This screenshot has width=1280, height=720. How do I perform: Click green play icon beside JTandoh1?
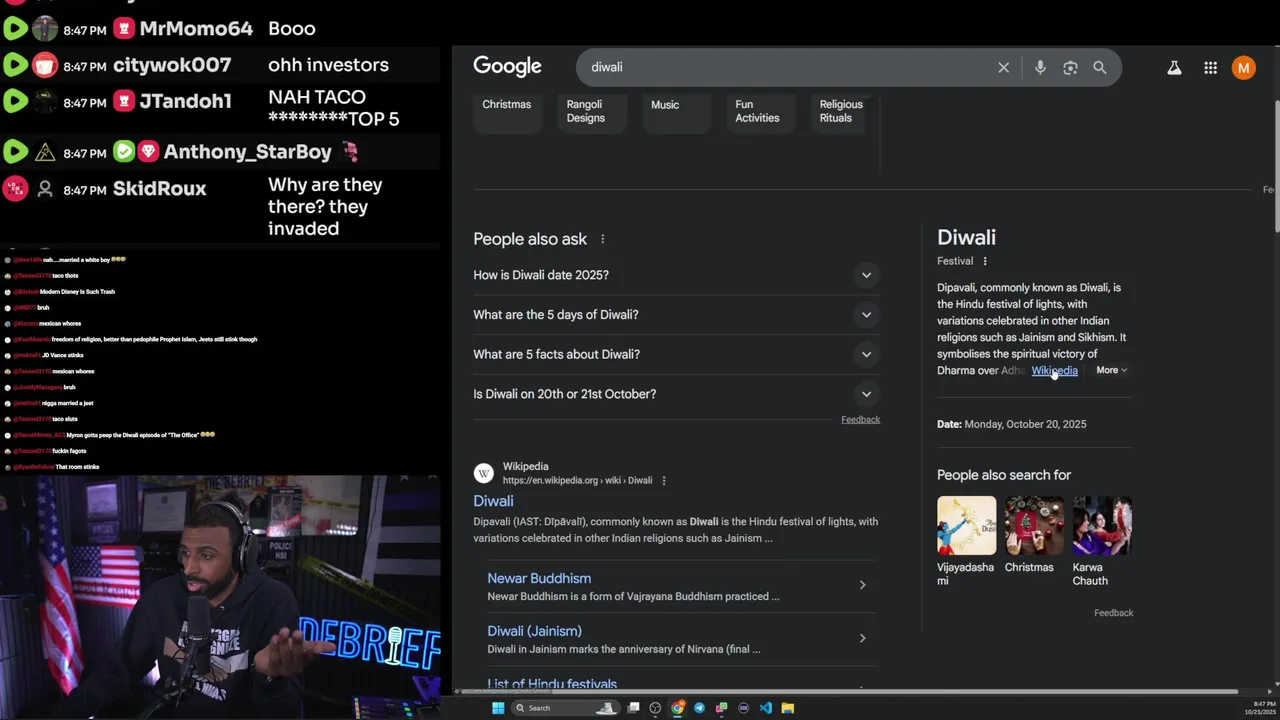click(15, 101)
